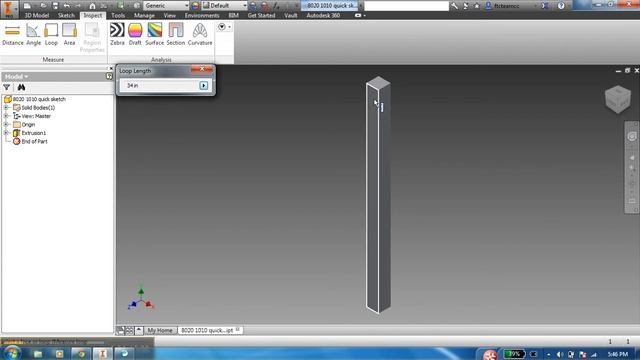The height and width of the screenshot is (360, 640).
Task: Close the Loop Length dialog
Action: click(x=202, y=70)
